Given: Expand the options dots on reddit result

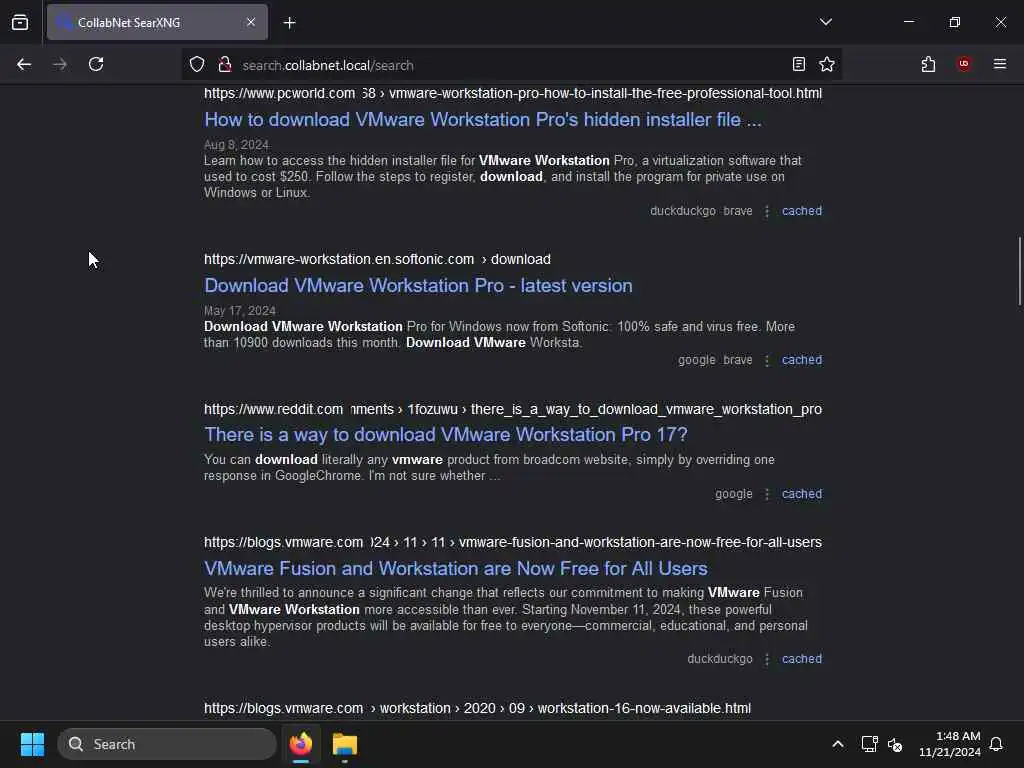Looking at the screenshot, I should coord(767,494).
